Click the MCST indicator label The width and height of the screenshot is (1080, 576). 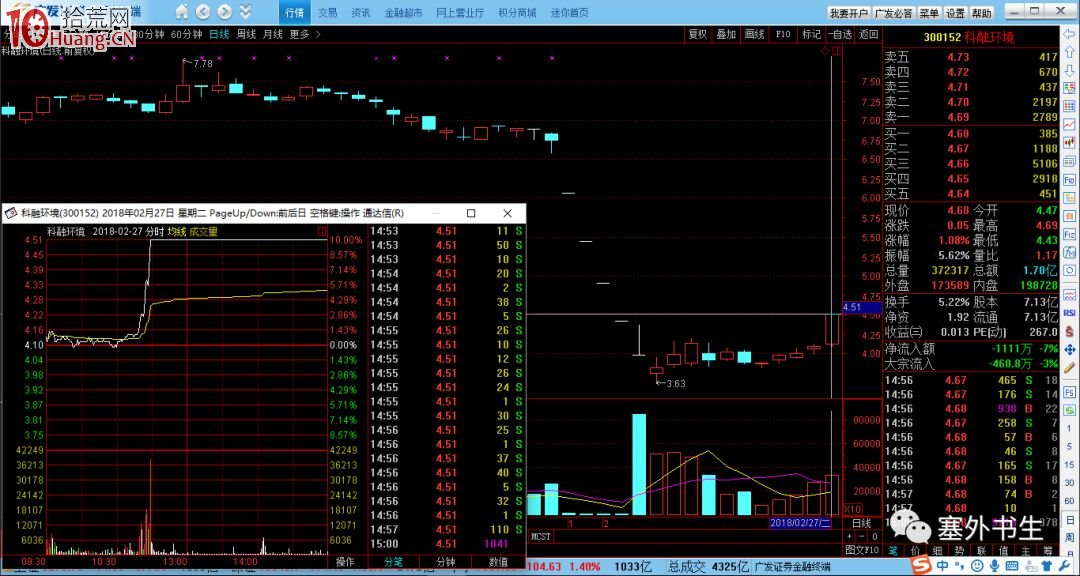541,535
